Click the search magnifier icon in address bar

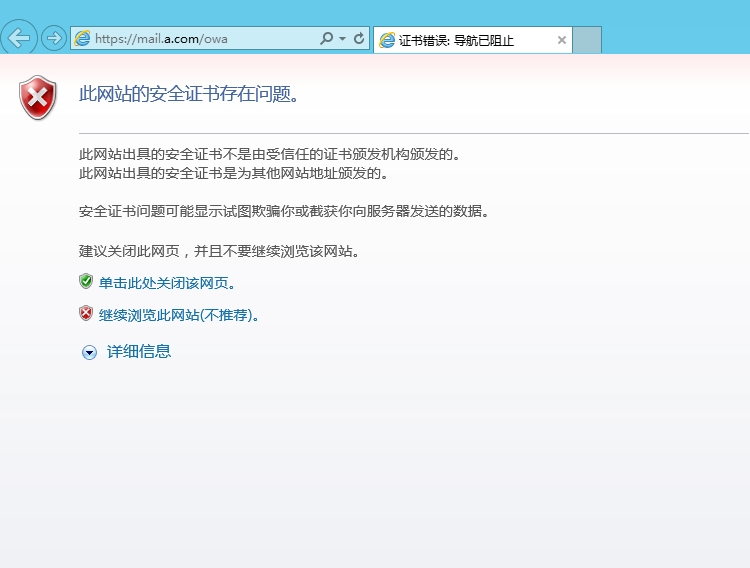pyautogui.click(x=326, y=38)
